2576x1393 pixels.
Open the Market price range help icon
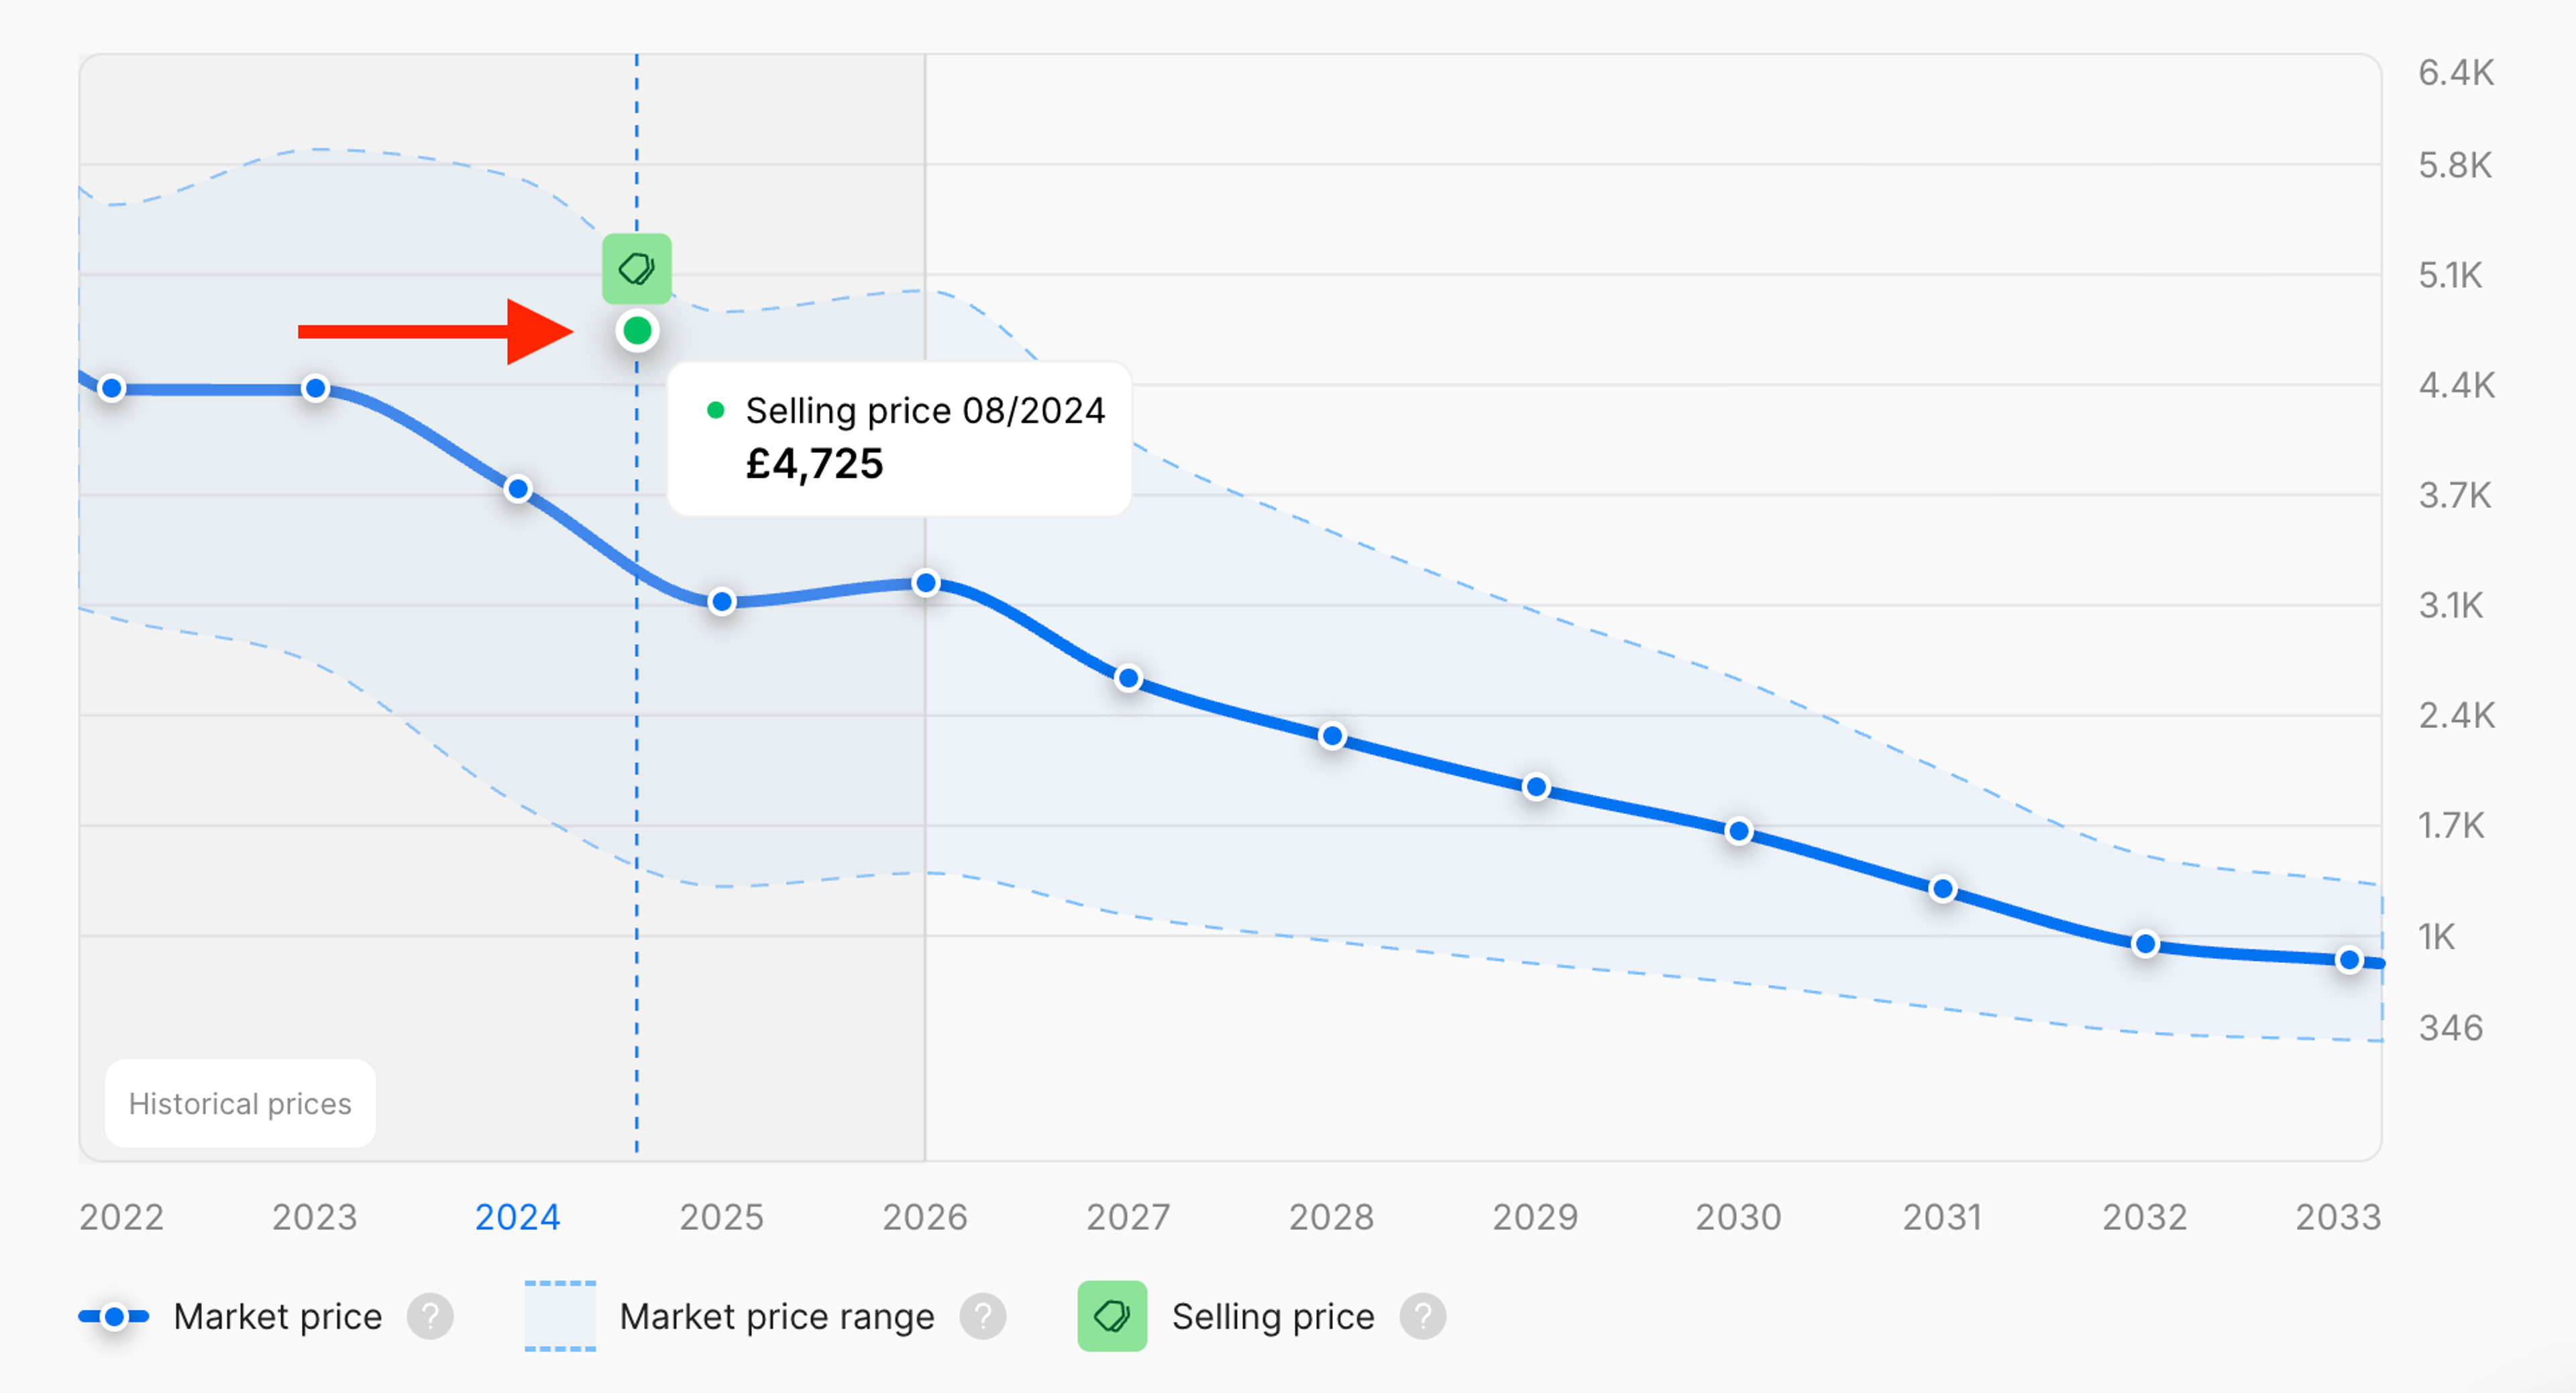point(984,1316)
